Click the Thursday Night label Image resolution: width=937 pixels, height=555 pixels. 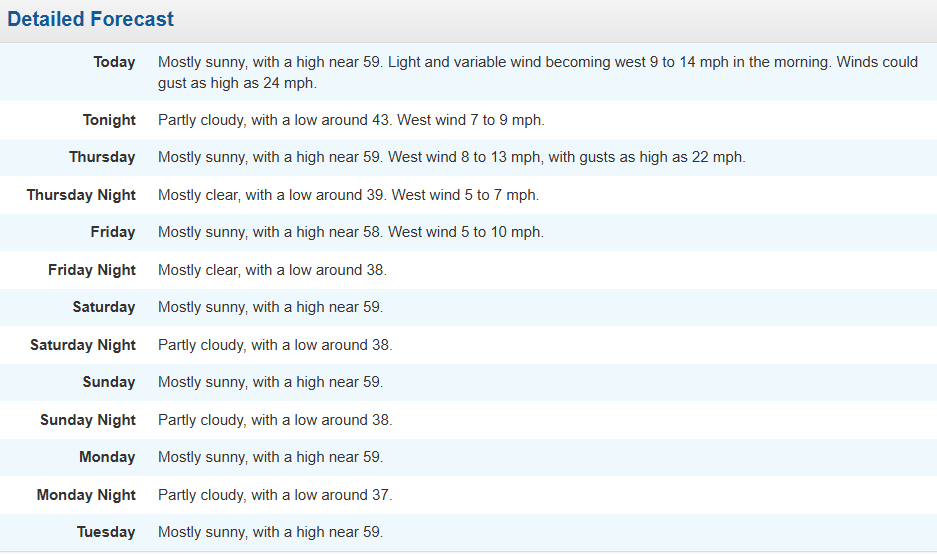[81, 195]
